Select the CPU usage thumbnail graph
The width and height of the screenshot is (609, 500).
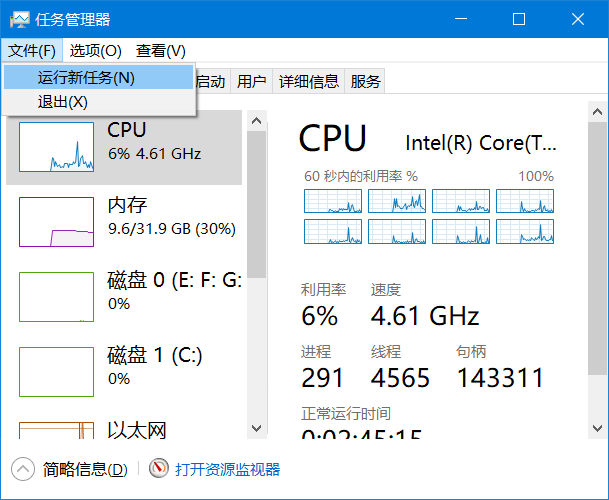(x=57, y=145)
